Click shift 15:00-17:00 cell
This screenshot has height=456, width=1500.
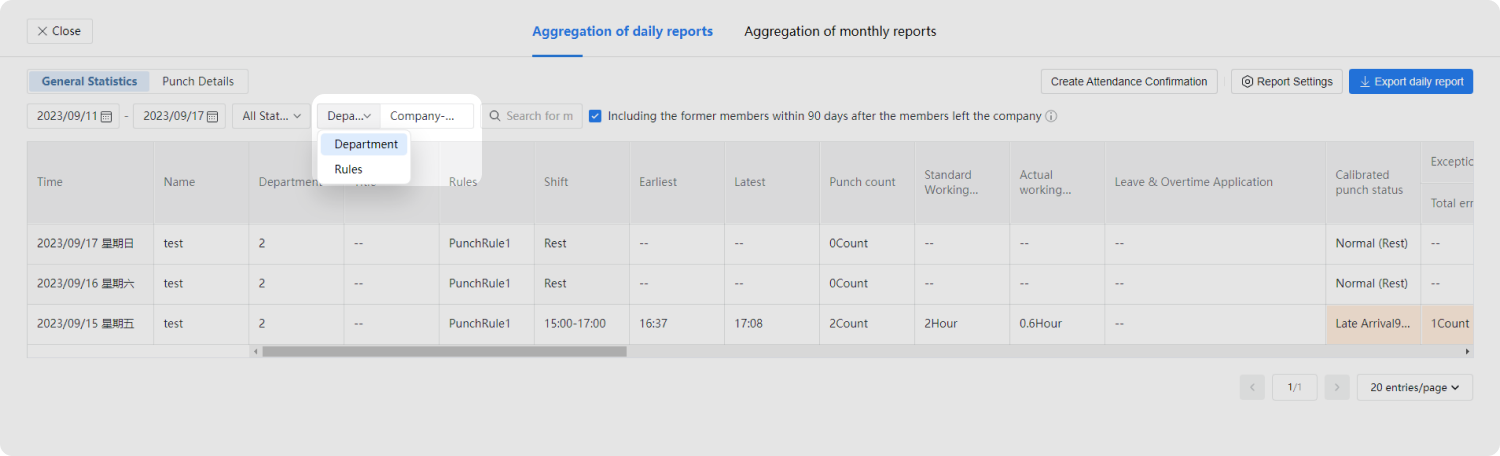coord(581,324)
